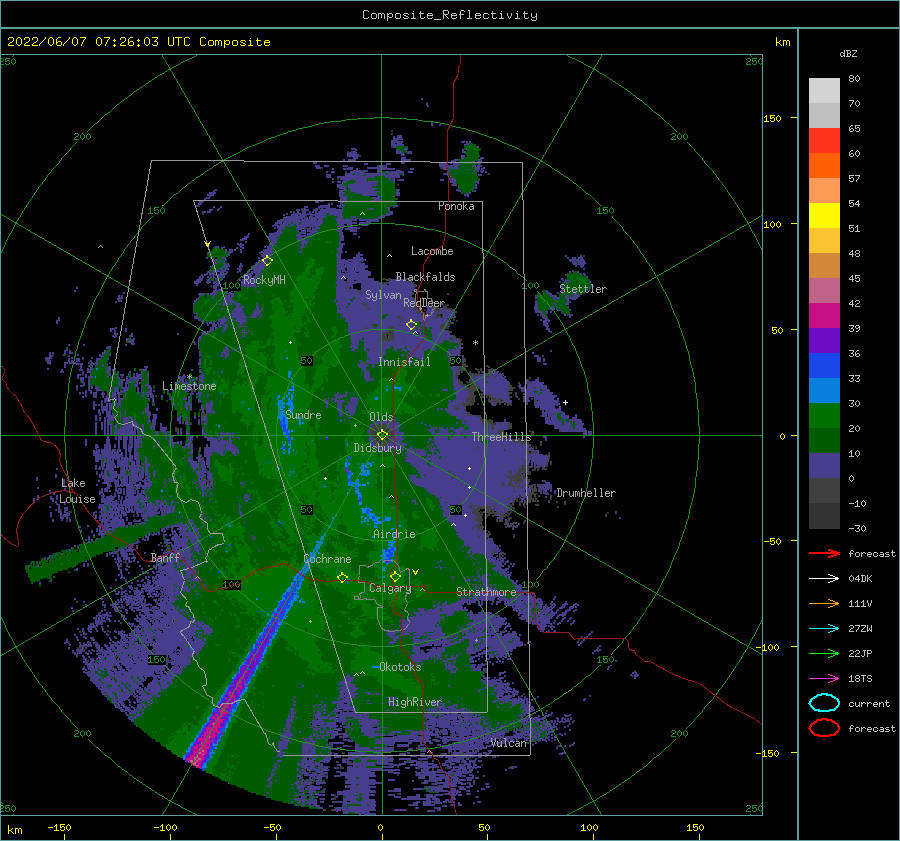Screen dimensions: 900x841
Task: Click the Airdrie label
Action: [394, 534]
